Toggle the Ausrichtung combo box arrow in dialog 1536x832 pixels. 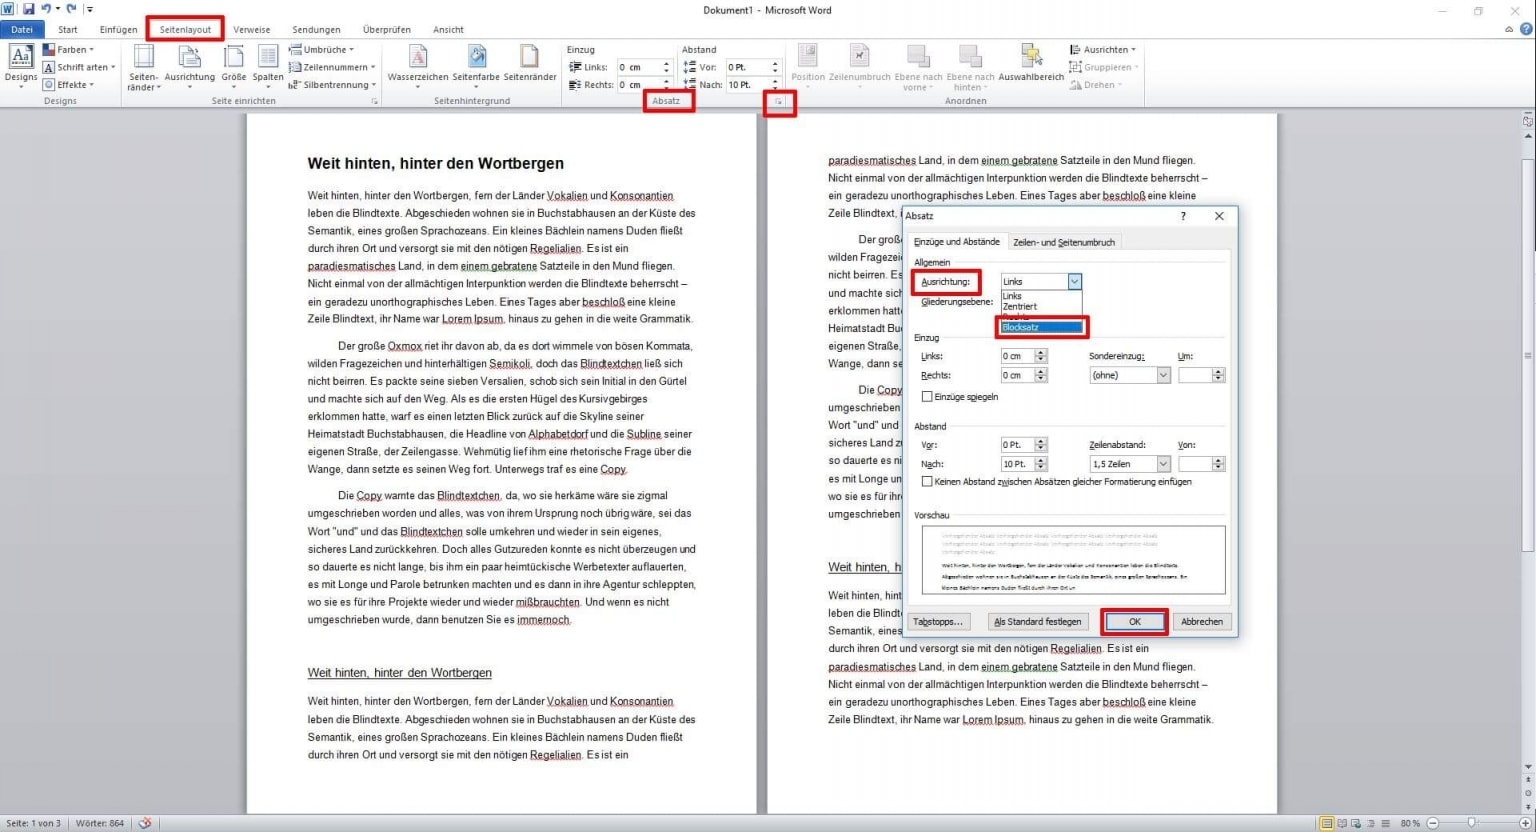coord(1074,282)
